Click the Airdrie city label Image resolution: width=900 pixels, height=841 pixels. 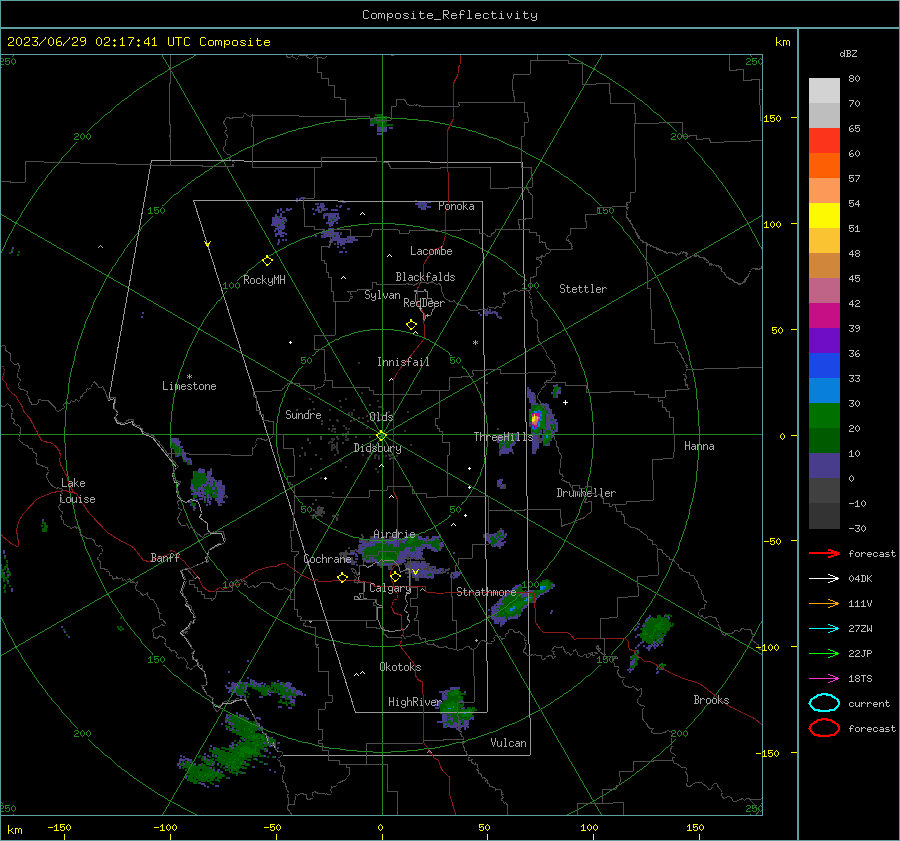[394, 534]
